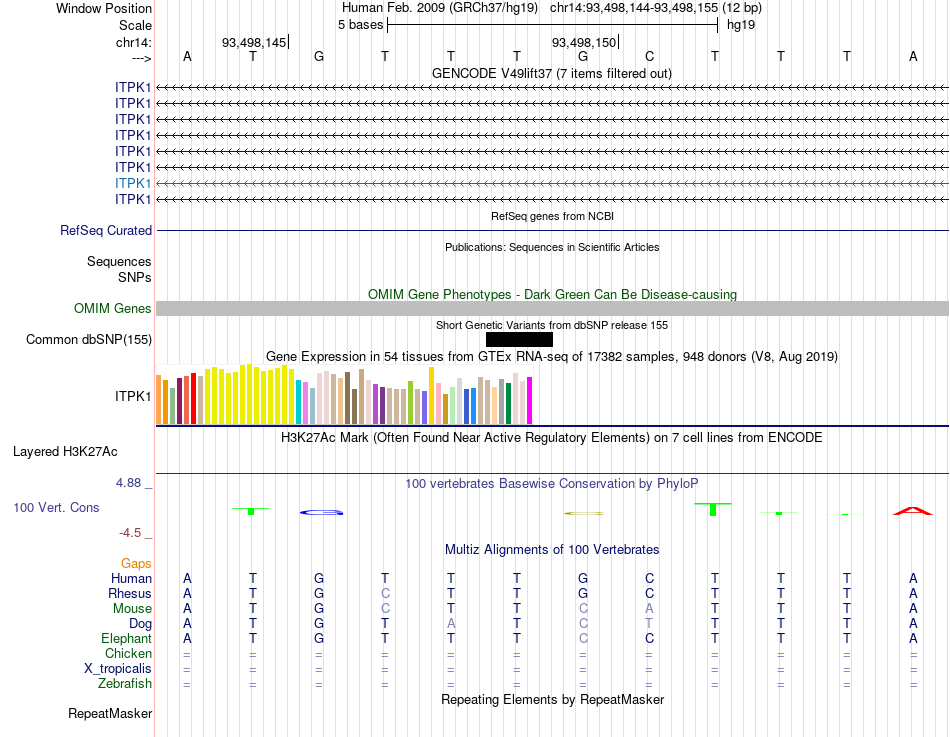Screen dimensions: 950x737
Task: Open the light-blue ITPK1 transcript label
Action: [x=133, y=183]
